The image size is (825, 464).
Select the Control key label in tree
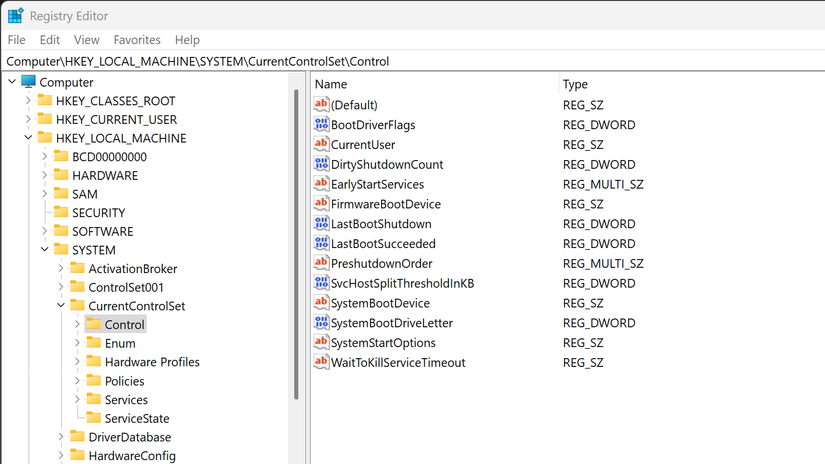(124, 325)
